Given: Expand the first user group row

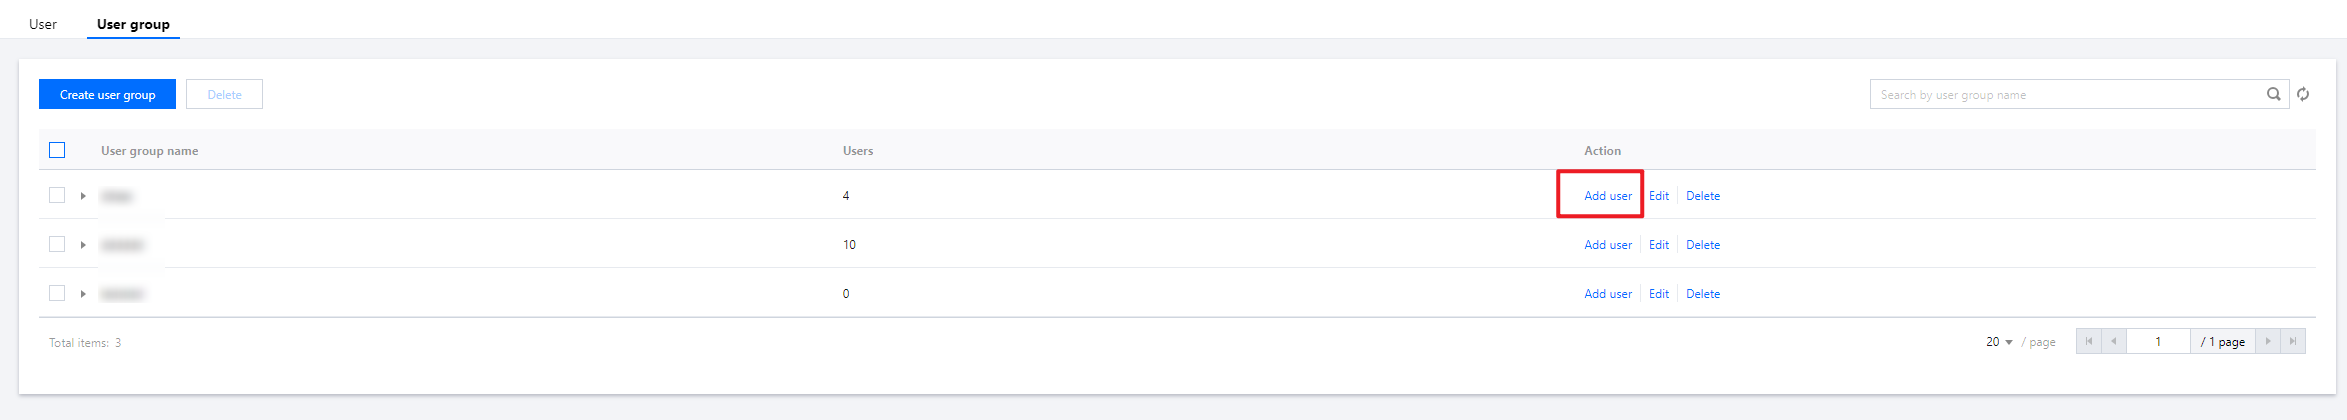Looking at the screenshot, I should pyautogui.click(x=83, y=196).
